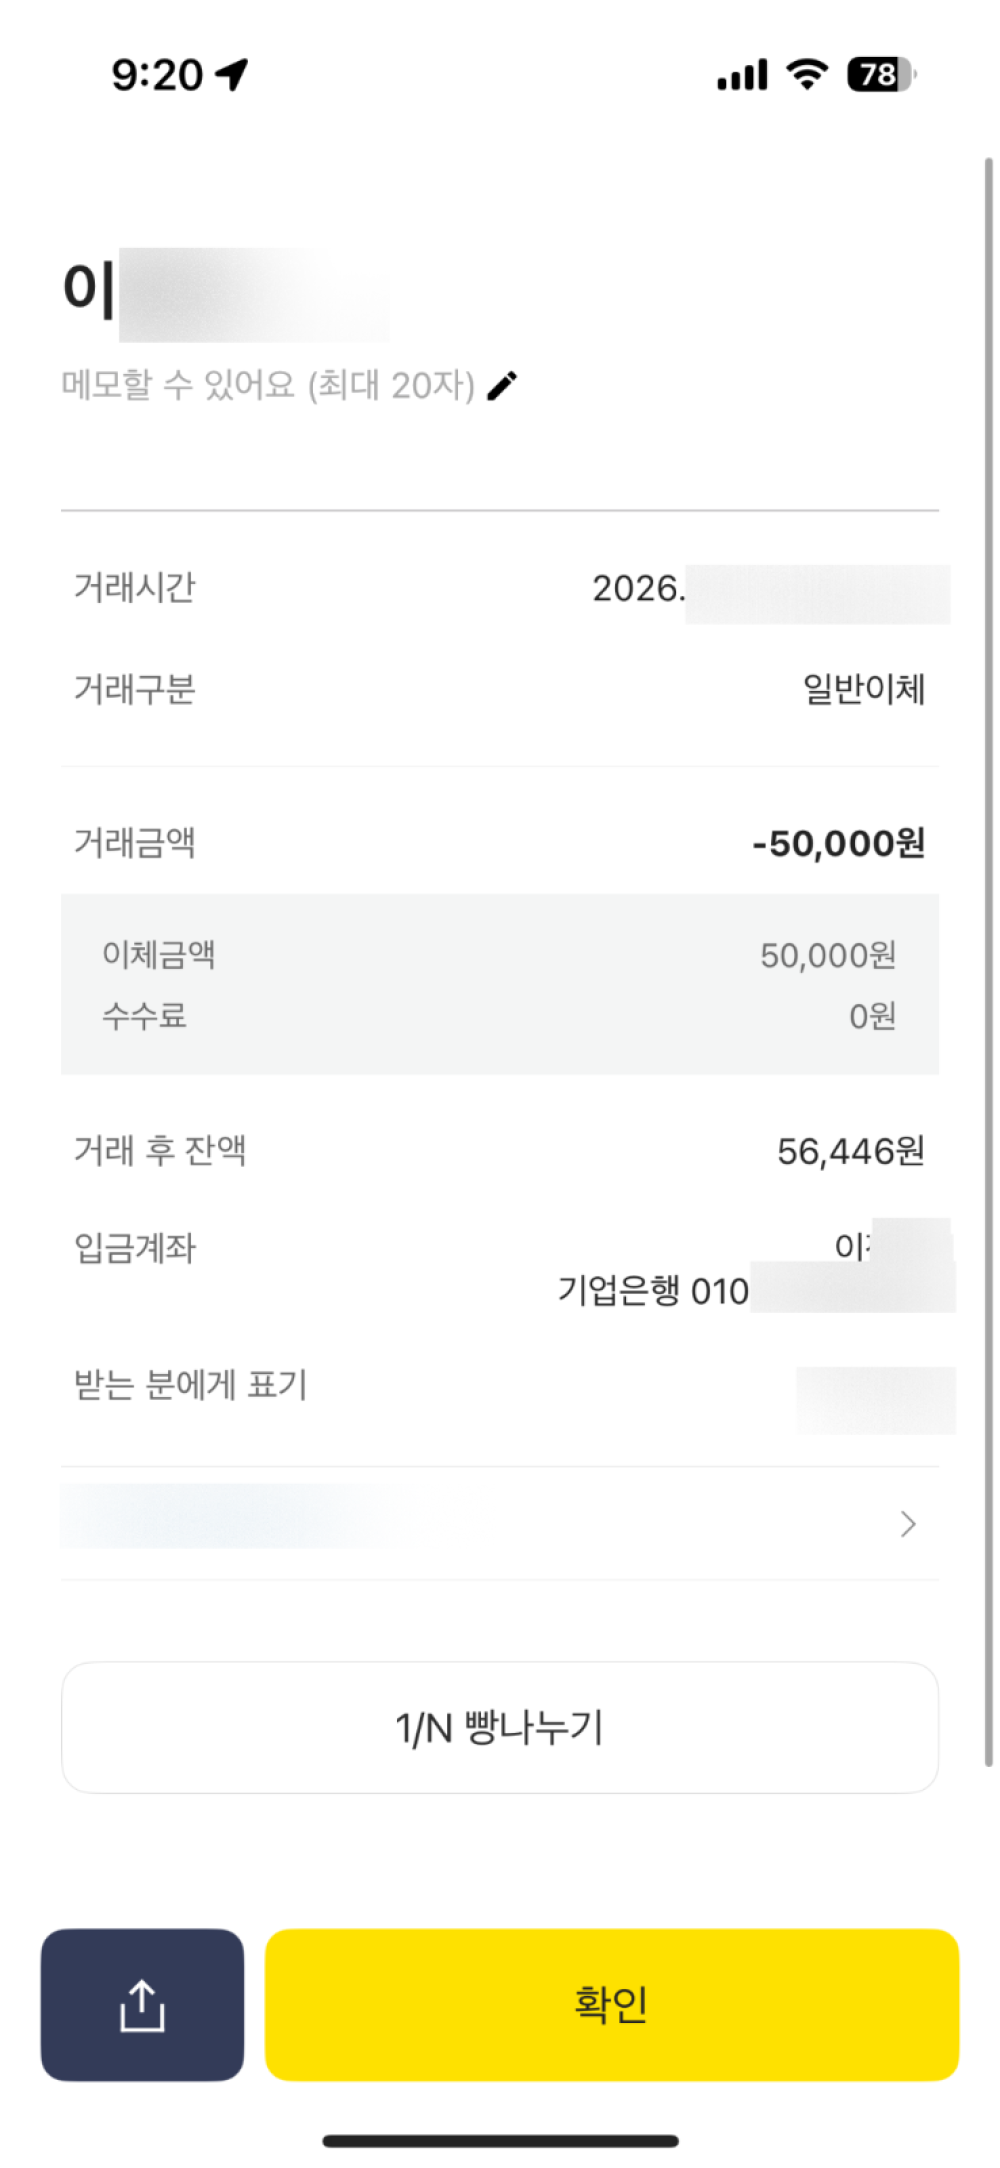Tap the 1/N 빵나누기 button
The image size is (1000, 2168).
click(x=500, y=1727)
